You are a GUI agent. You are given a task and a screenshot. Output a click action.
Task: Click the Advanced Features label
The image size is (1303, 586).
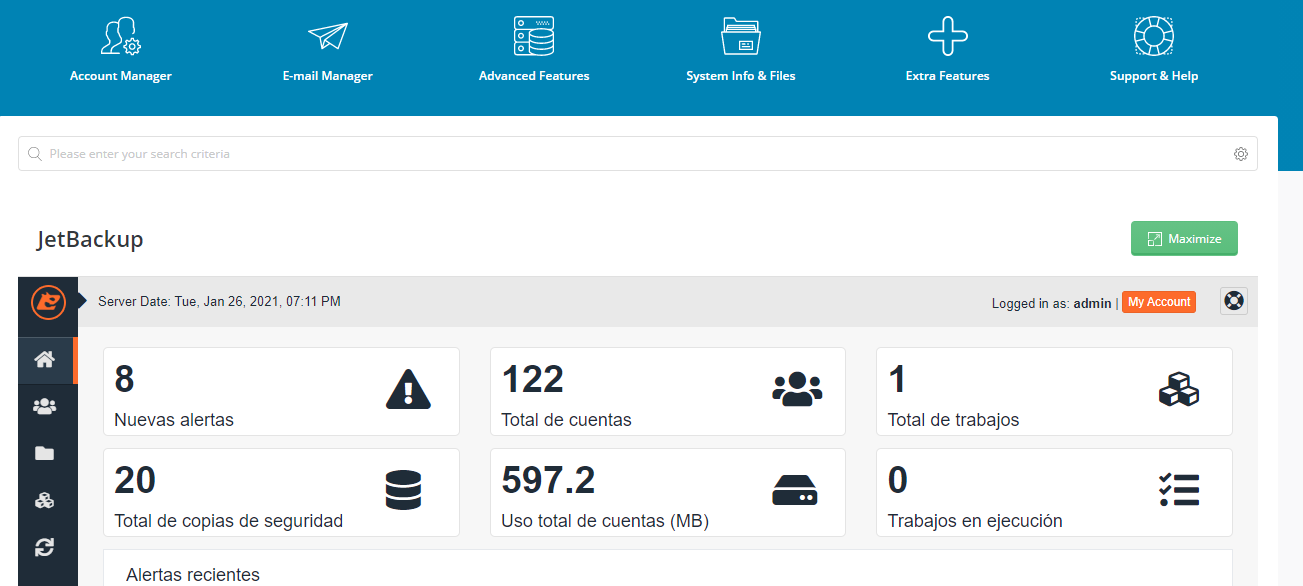pyautogui.click(x=534, y=76)
